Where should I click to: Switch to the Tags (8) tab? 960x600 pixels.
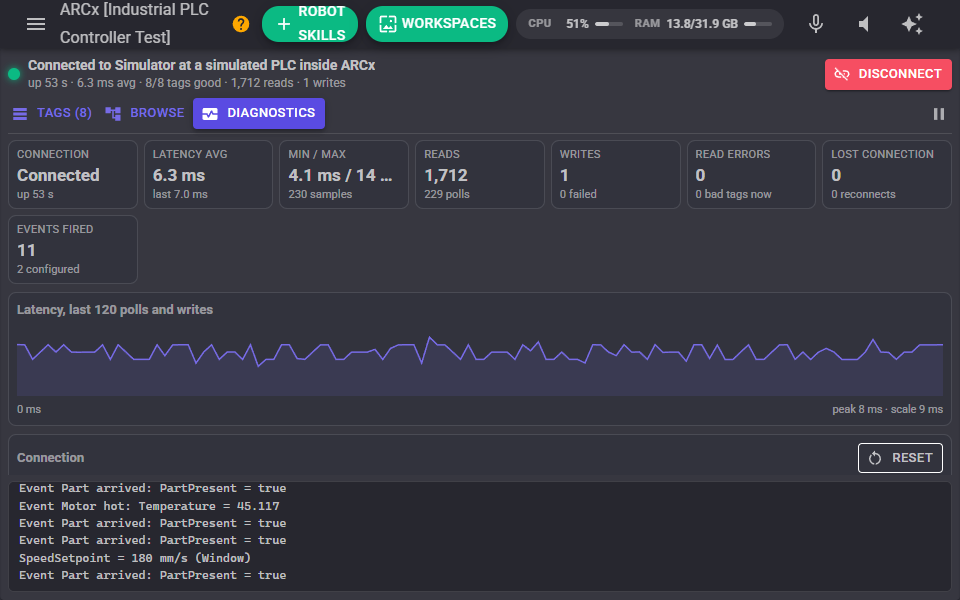[x=52, y=113]
